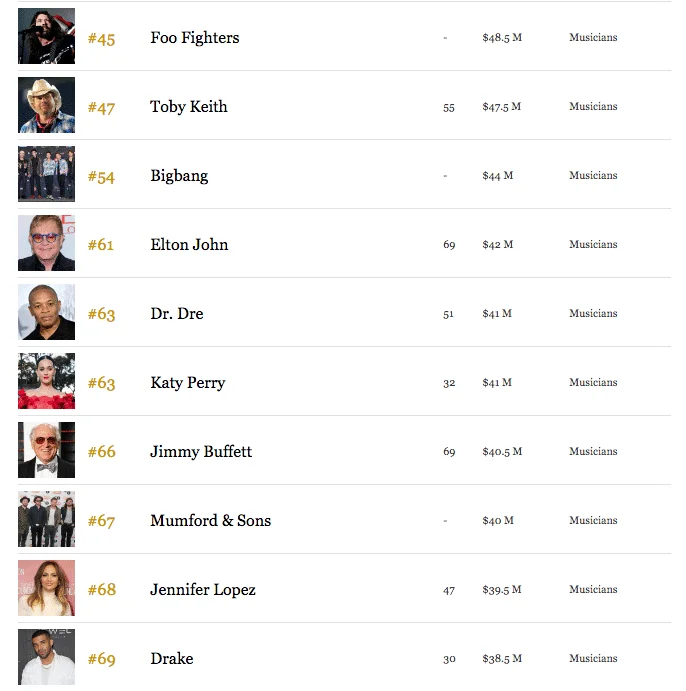The width and height of the screenshot is (686, 691).
Task: Click the #54 rank for Bigbang
Action: (x=101, y=177)
